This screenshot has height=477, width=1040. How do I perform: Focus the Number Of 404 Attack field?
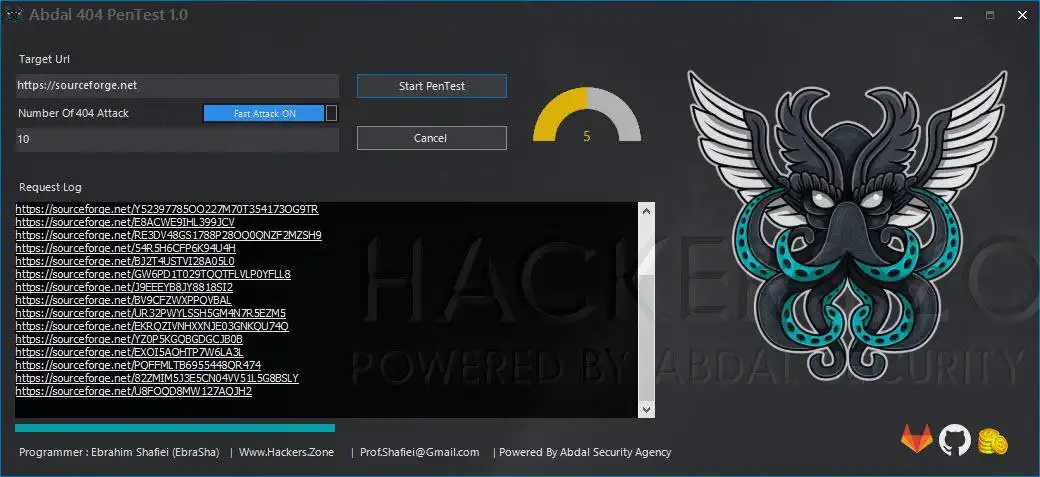point(177,139)
